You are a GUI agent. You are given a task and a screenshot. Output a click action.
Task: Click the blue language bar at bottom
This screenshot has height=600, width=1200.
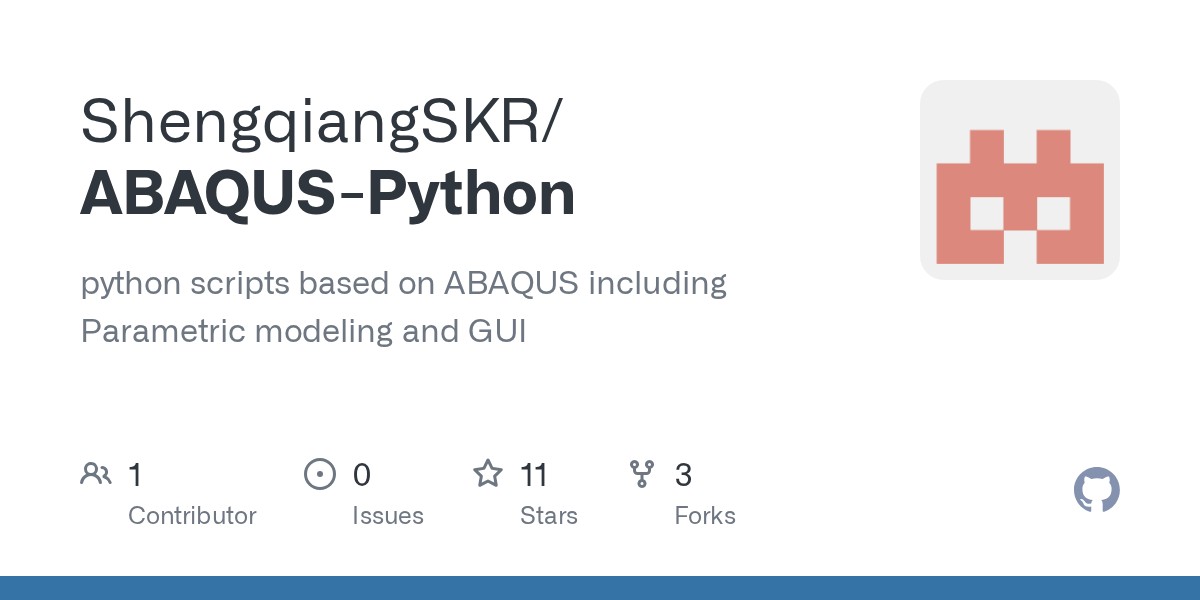(x=600, y=588)
